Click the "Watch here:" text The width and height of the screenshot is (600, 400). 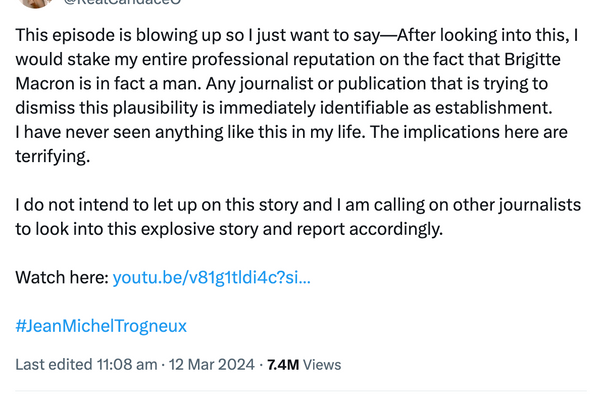(62, 277)
